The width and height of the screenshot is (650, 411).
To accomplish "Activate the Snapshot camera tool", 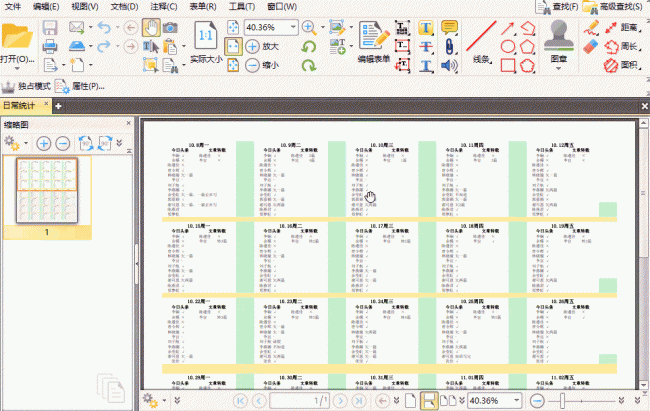I will (x=170, y=28).
